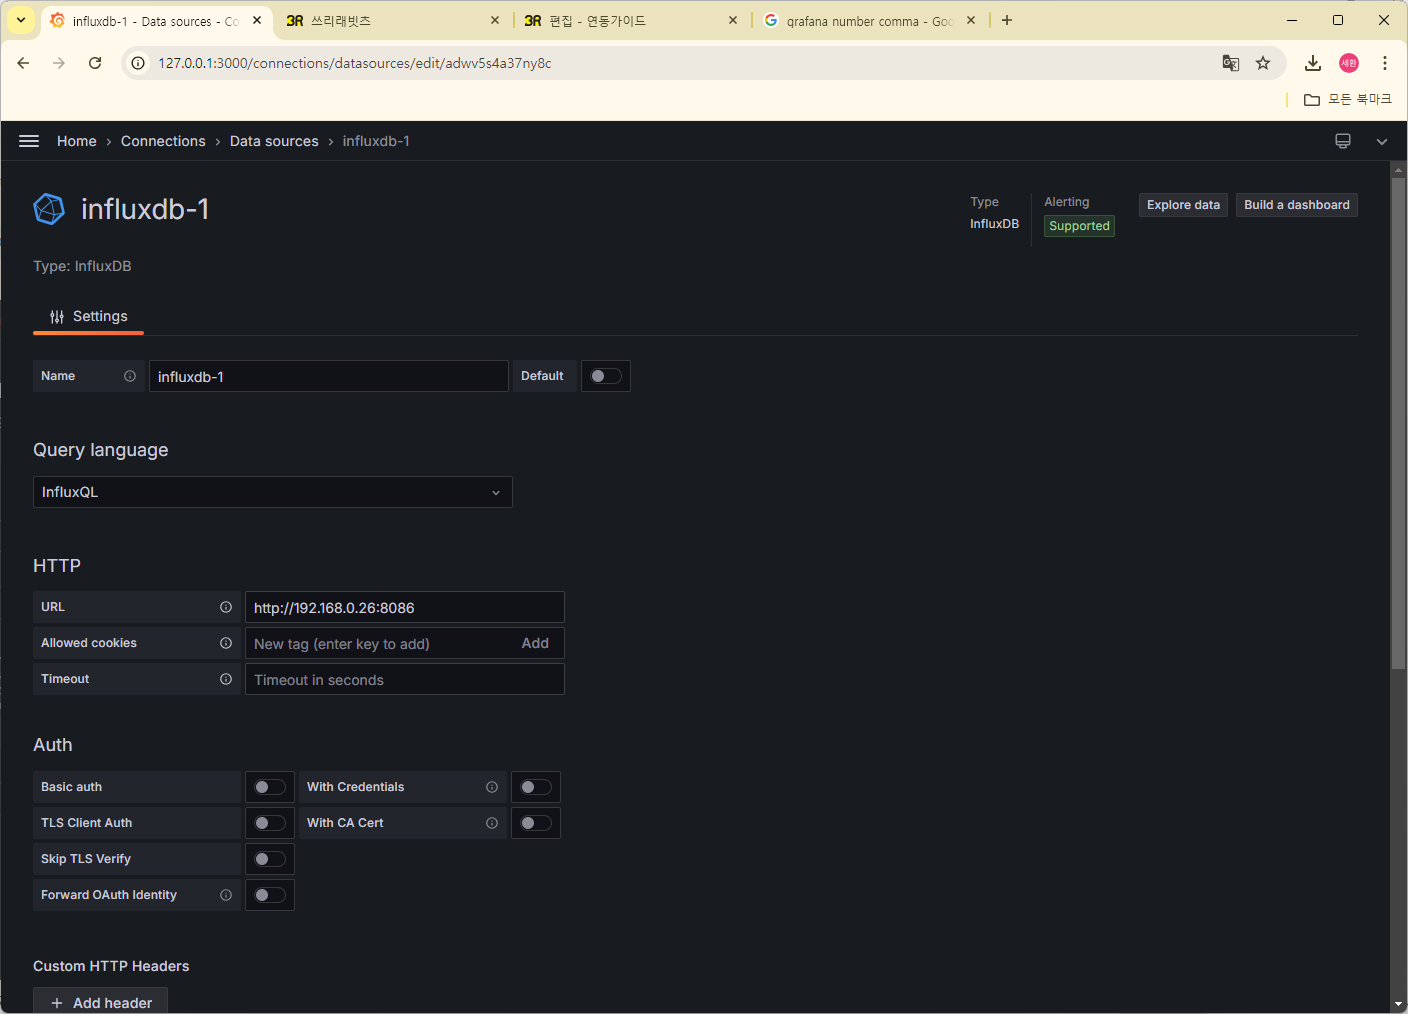Click the Build a dashboard button
This screenshot has width=1408, height=1014.
(x=1297, y=205)
